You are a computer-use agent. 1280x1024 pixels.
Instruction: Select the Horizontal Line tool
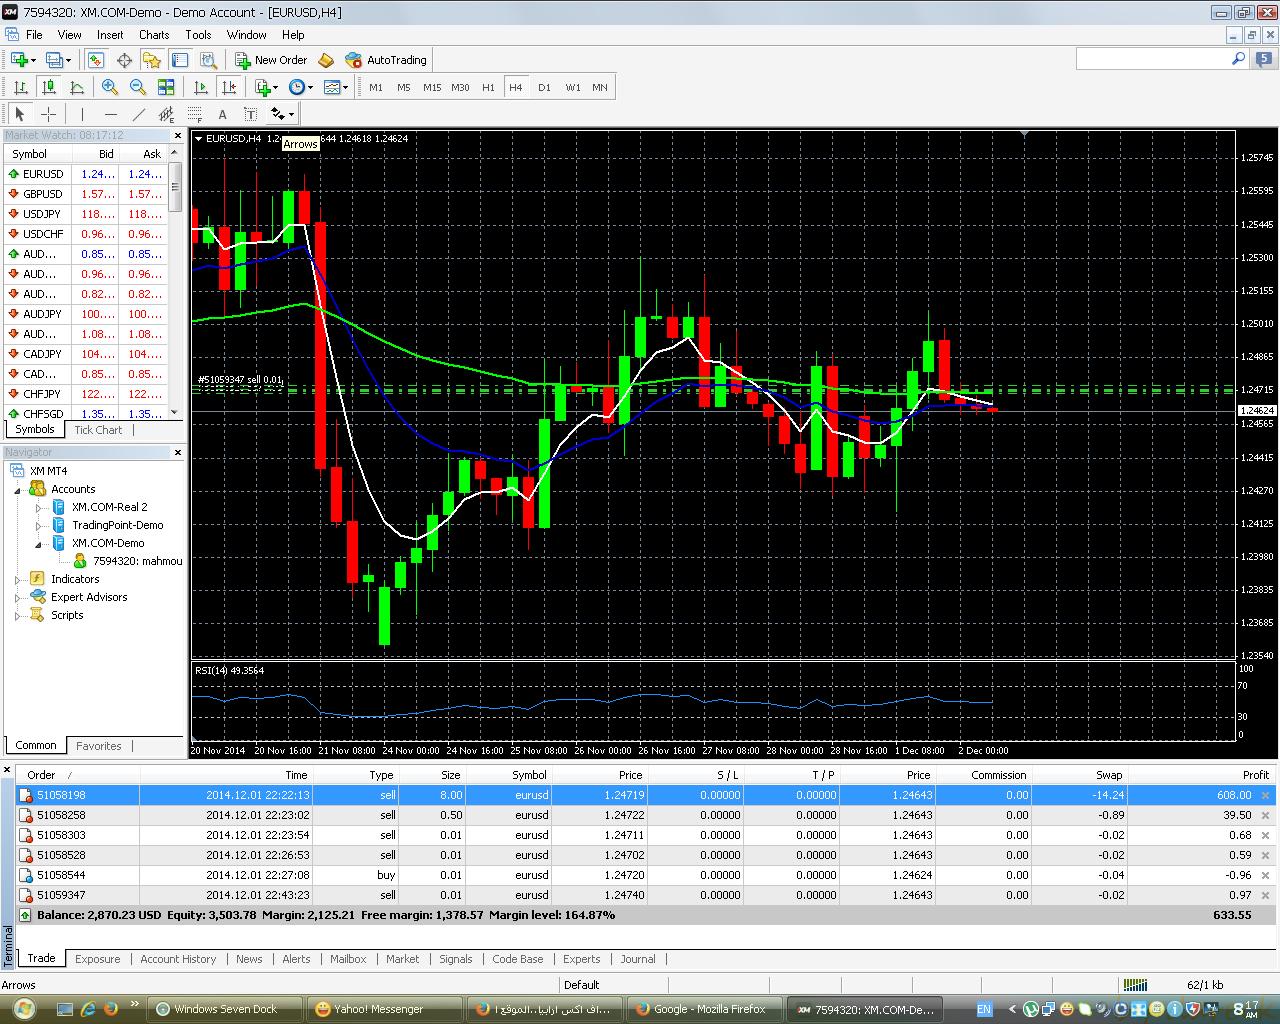(x=110, y=114)
